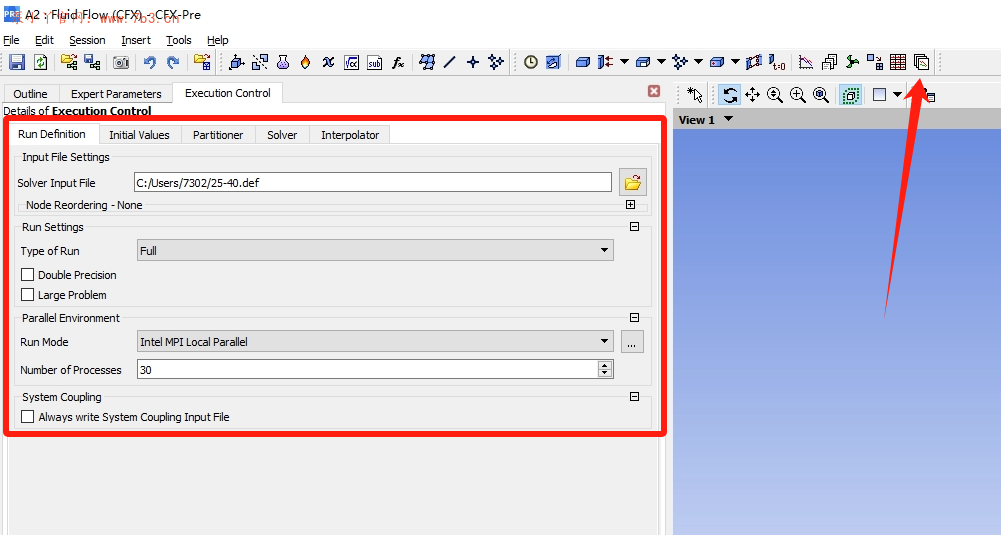The image size is (1001, 535).
Task: Click the Save Case toolbar icon
Action: [x=17, y=62]
